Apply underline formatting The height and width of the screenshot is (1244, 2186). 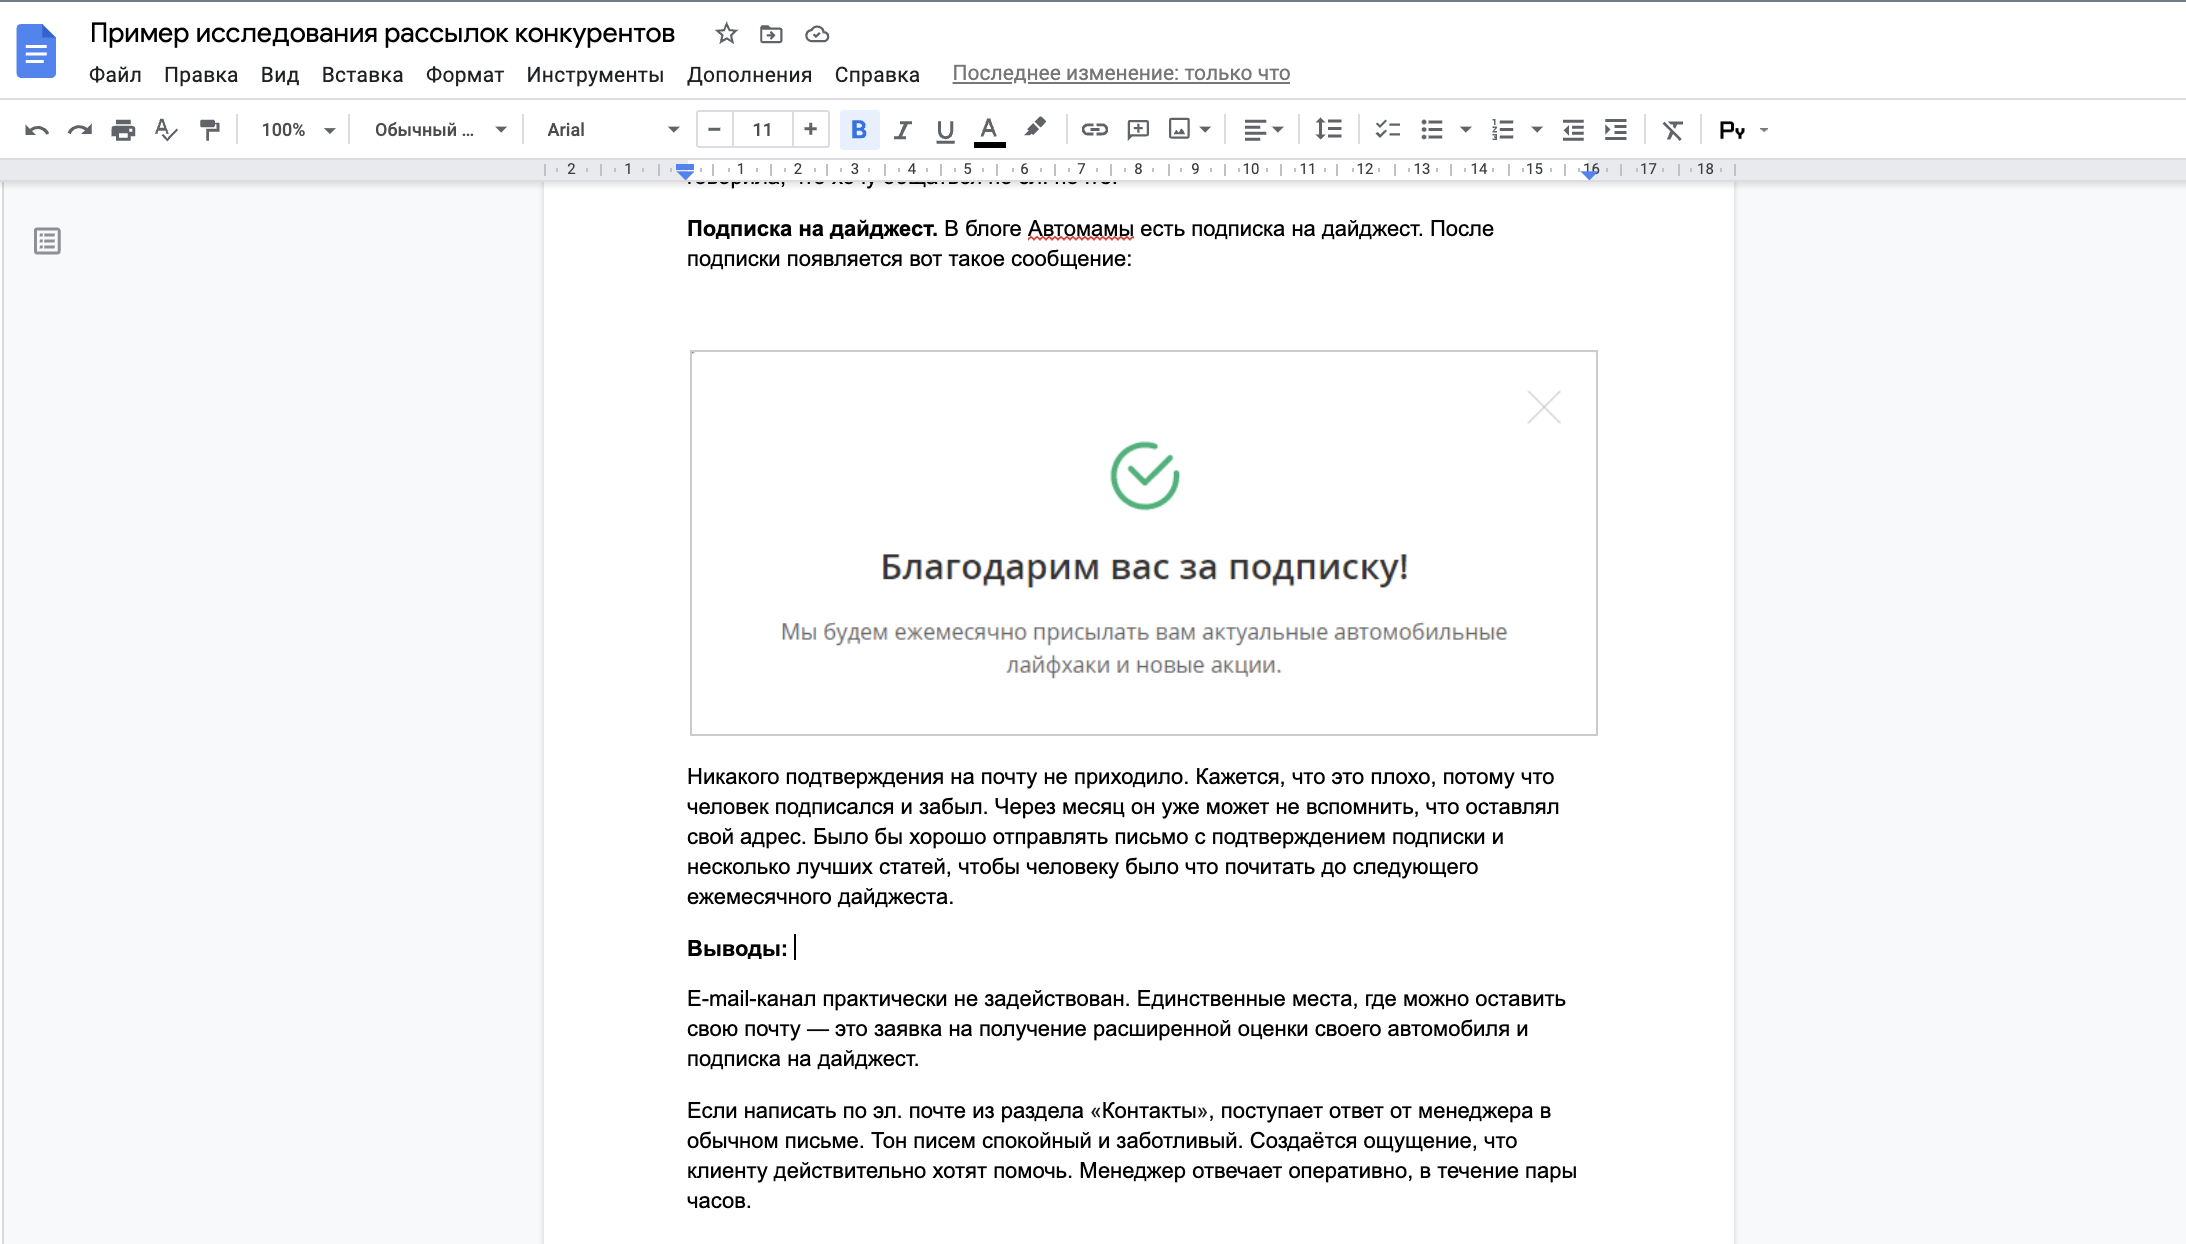945,130
